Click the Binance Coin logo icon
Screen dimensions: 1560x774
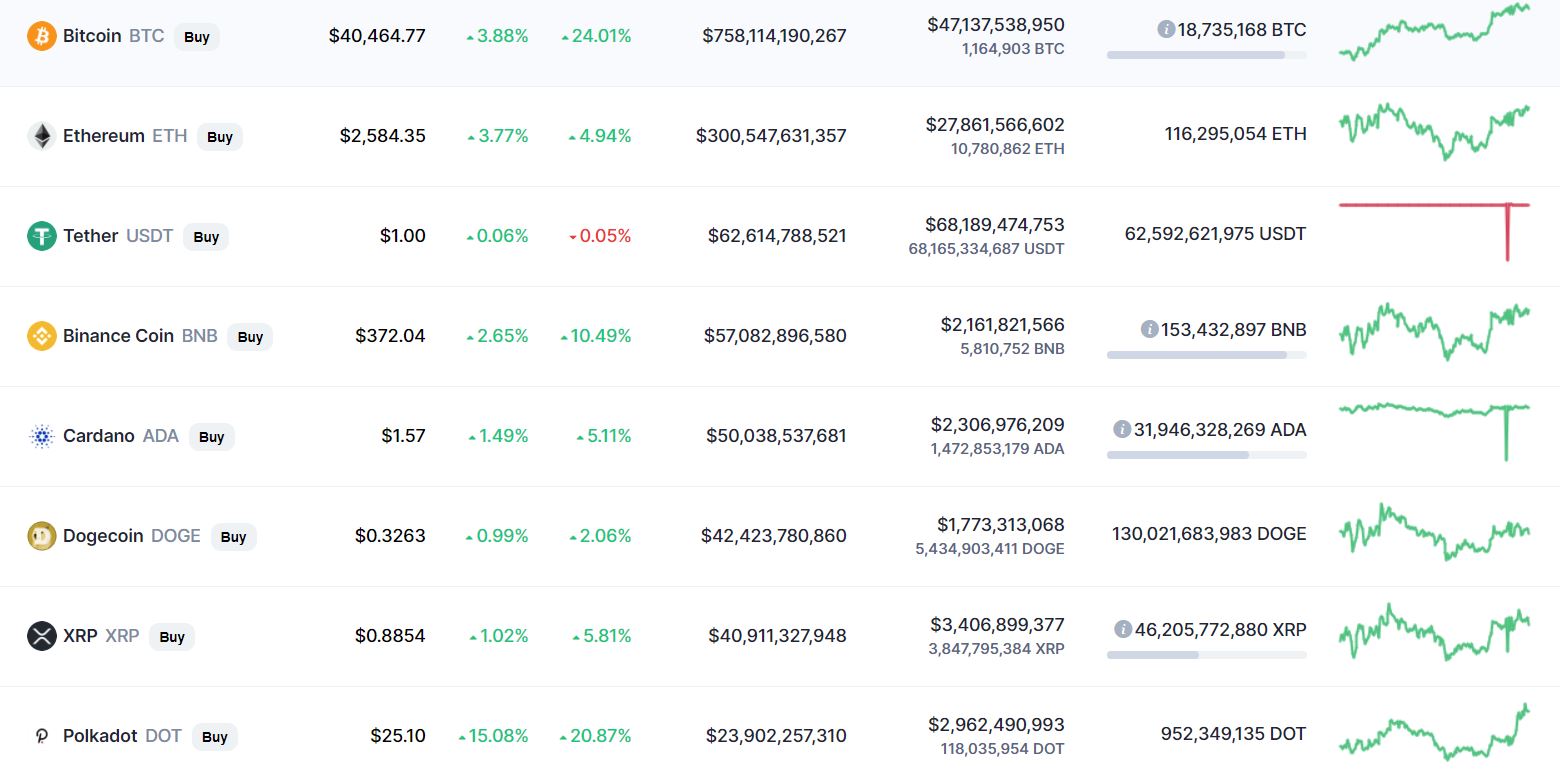42,336
